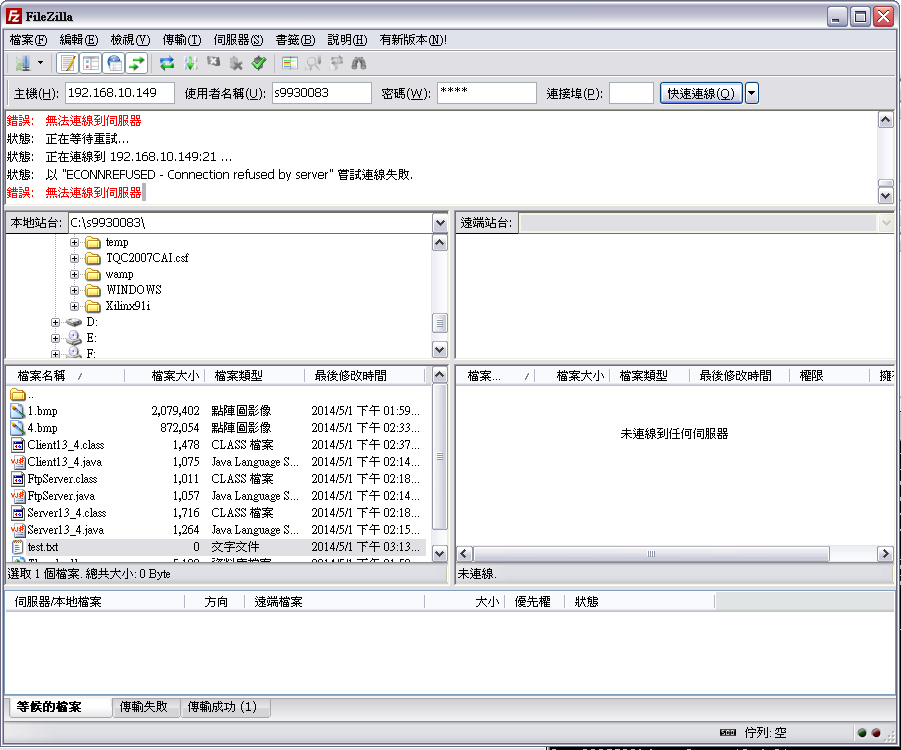
Task: Expand the temp folder node
Action: [x=74, y=243]
